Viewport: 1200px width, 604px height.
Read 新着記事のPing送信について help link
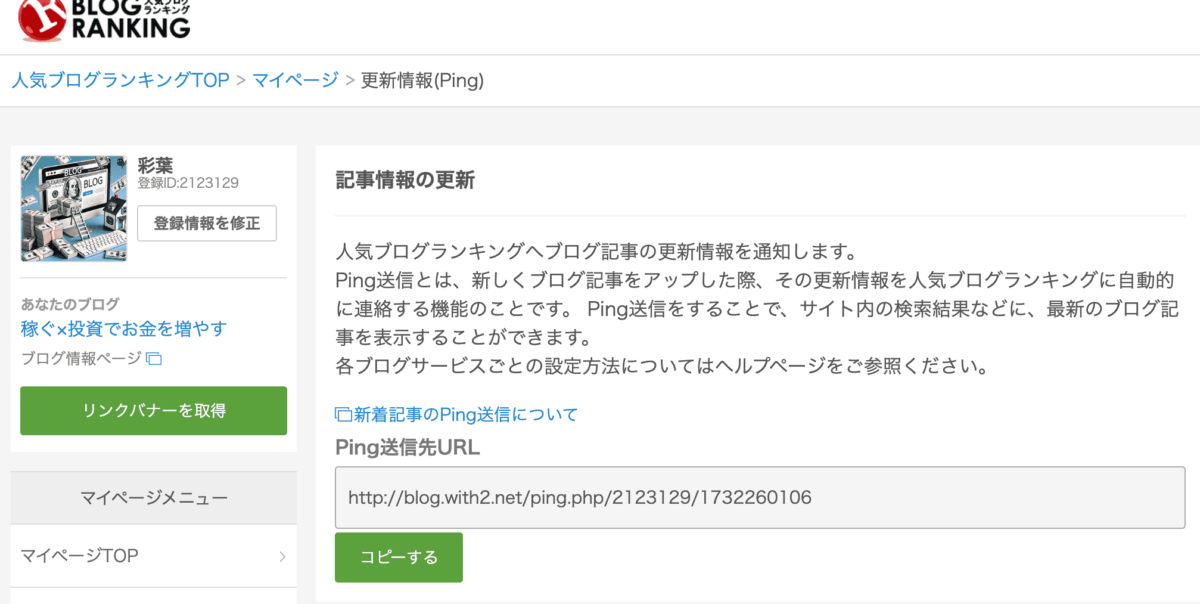pos(466,414)
